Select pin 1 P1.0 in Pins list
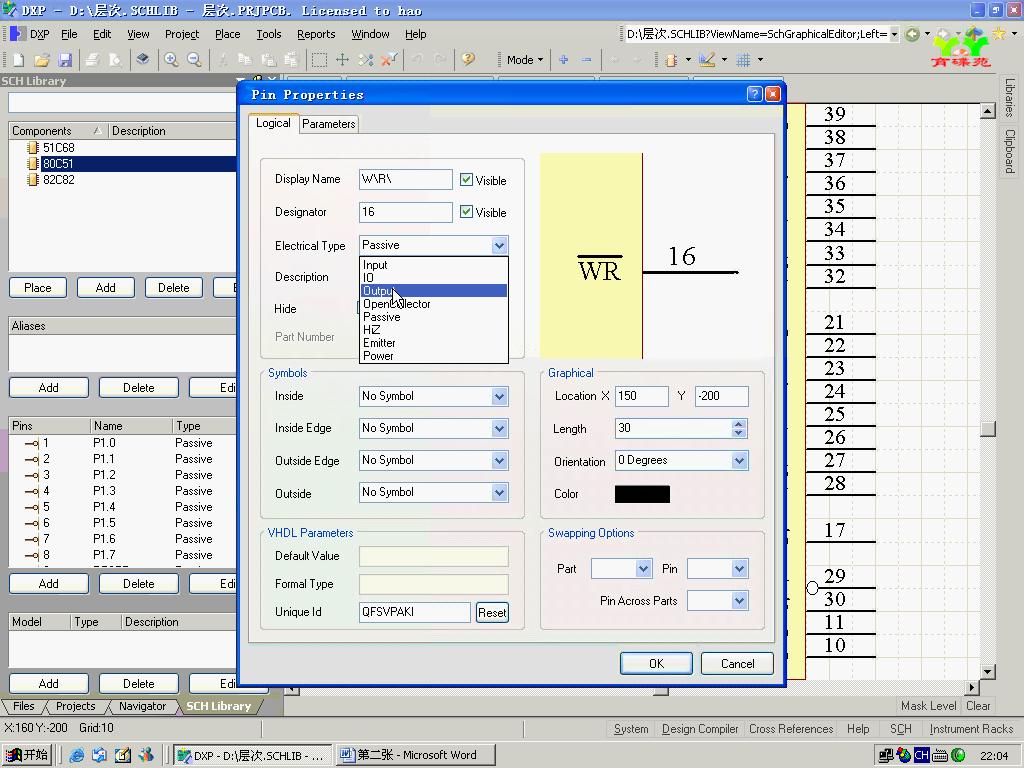 (x=122, y=443)
